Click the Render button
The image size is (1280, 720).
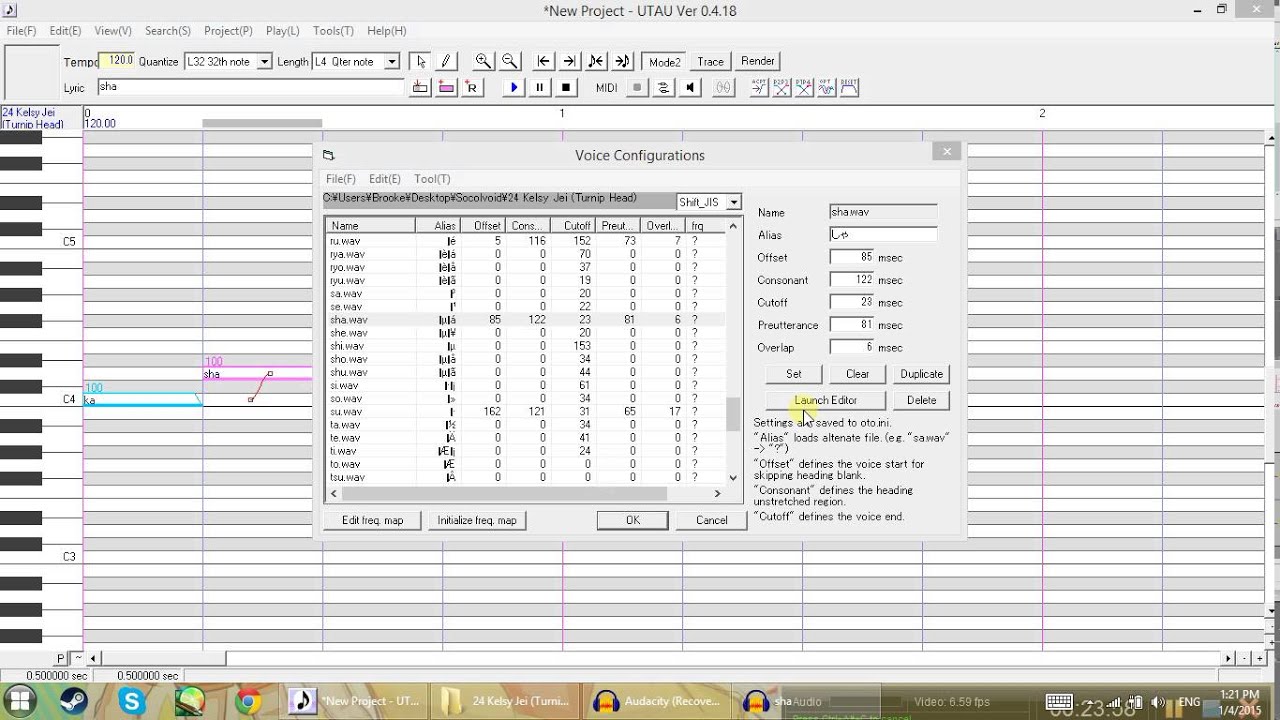tap(758, 61)
